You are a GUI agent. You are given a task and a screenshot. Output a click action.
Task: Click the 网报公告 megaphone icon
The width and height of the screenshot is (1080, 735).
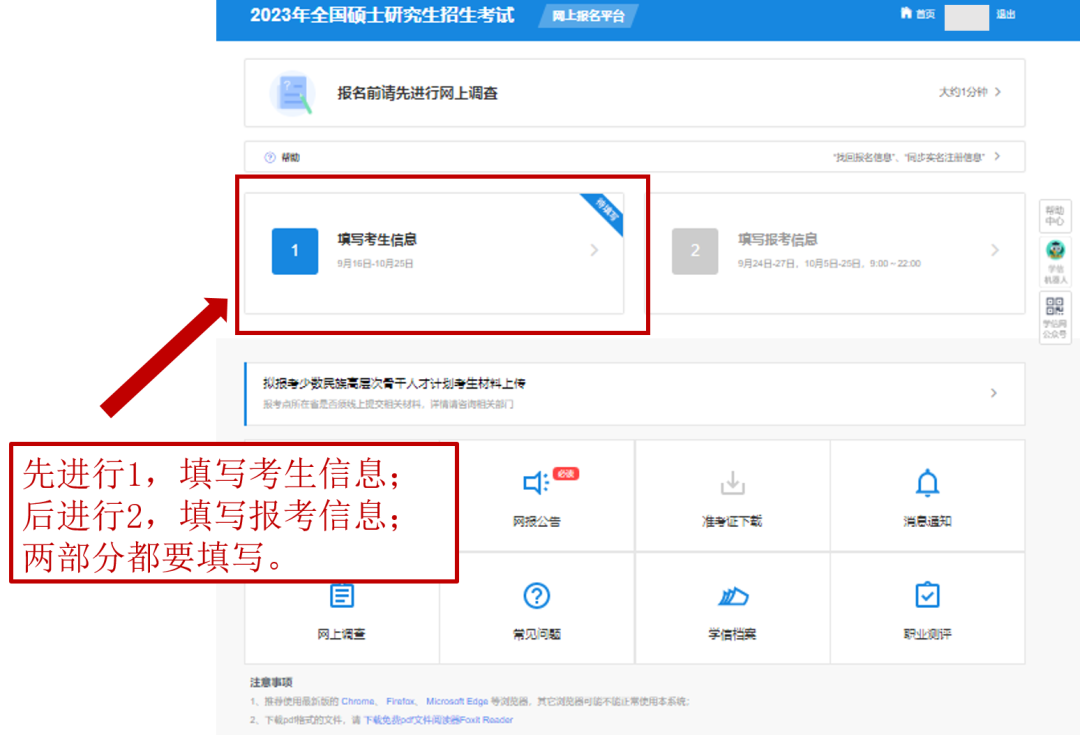coord(536,484)
